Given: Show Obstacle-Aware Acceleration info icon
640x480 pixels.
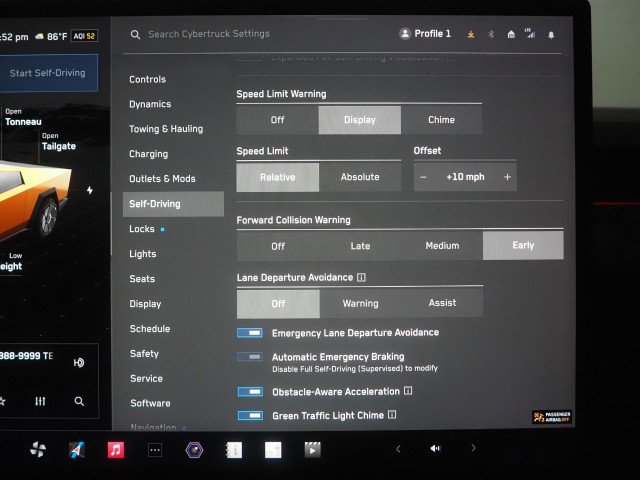Looking at the screenshot, I should (x=408, y=391).
